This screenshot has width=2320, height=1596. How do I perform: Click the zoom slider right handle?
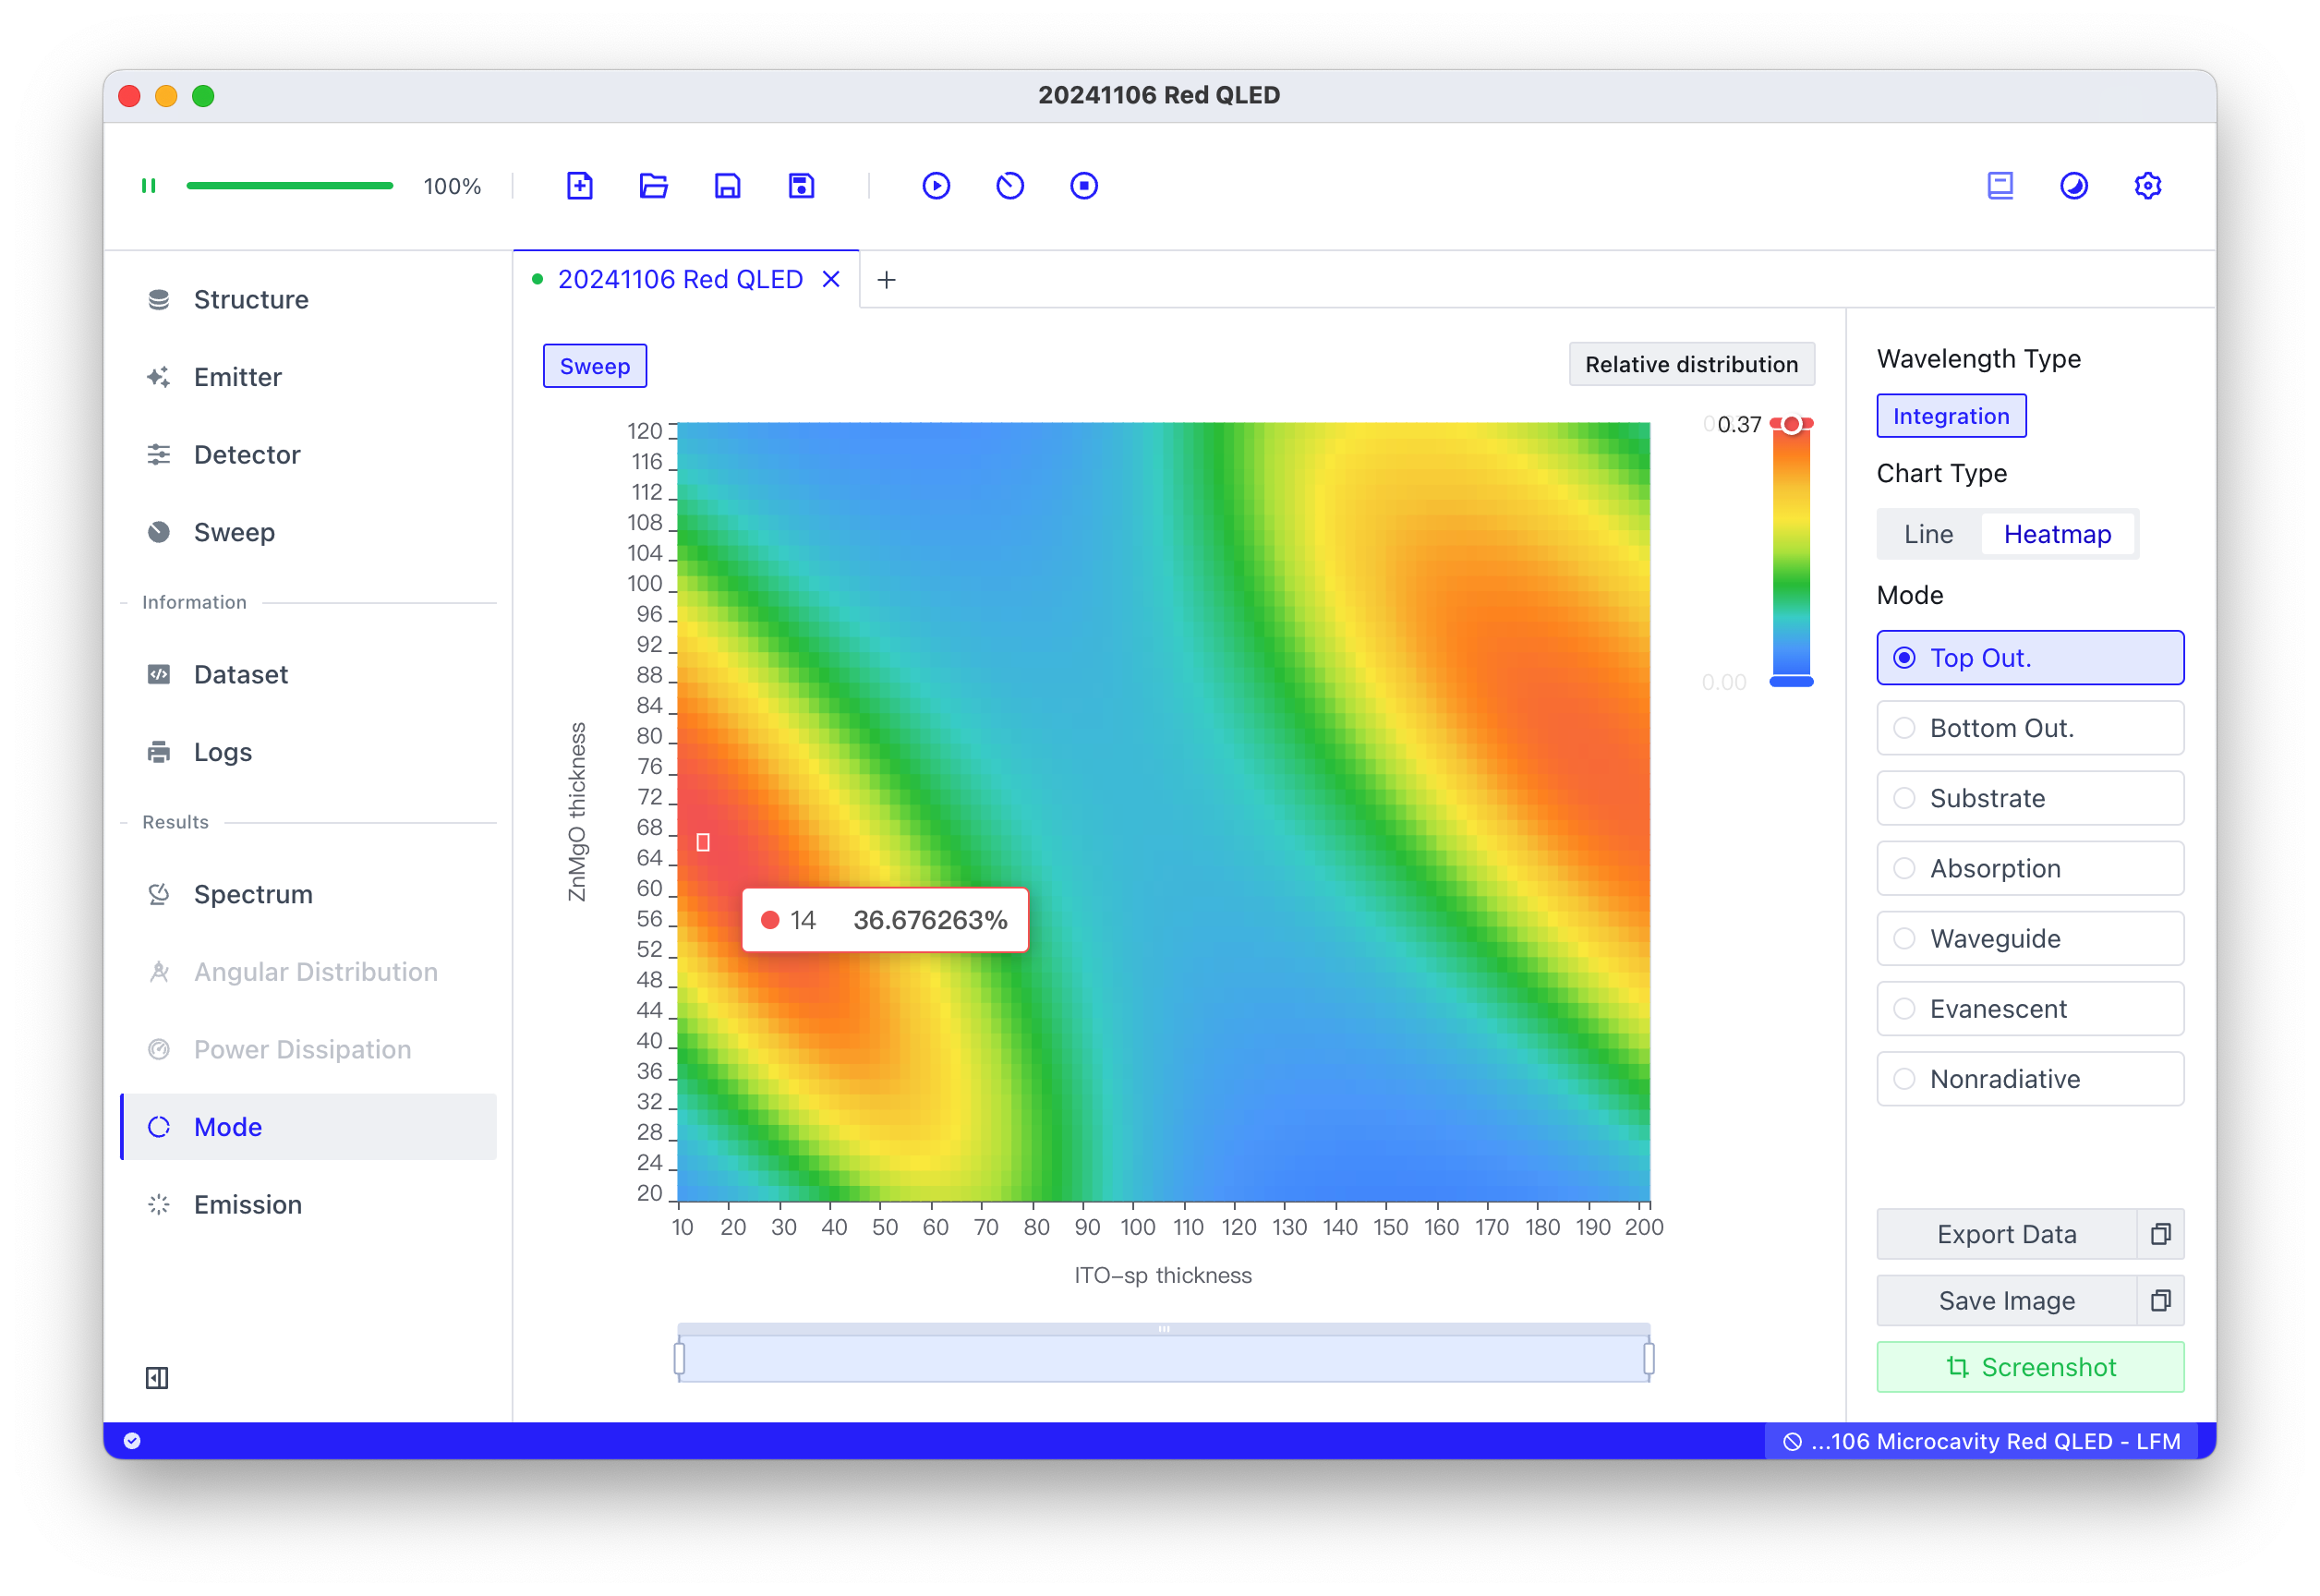[1649, 1359]
